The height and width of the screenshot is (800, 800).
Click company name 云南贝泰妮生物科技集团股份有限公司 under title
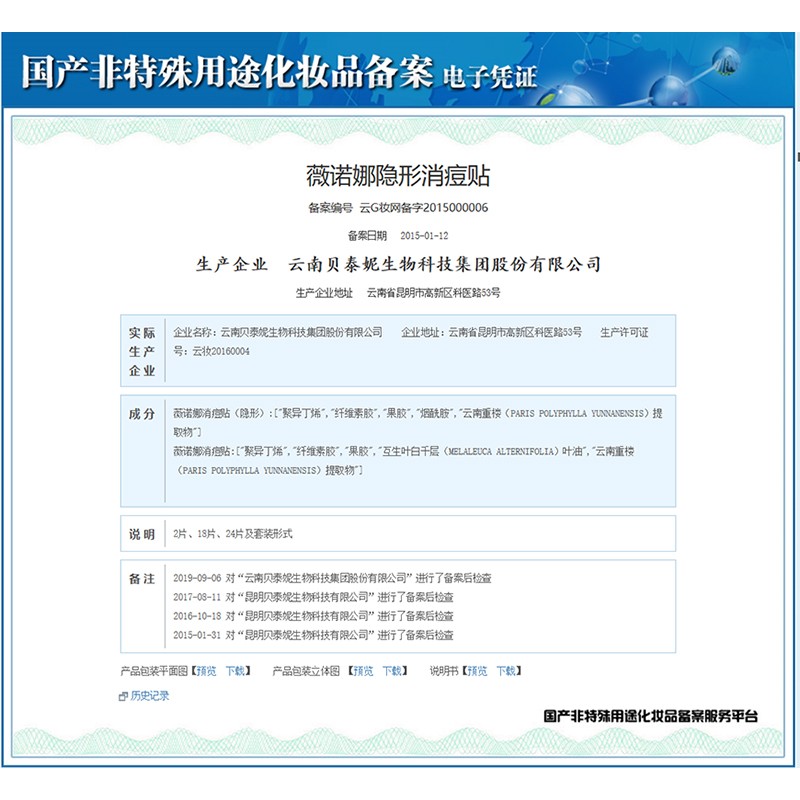(444, 265)
